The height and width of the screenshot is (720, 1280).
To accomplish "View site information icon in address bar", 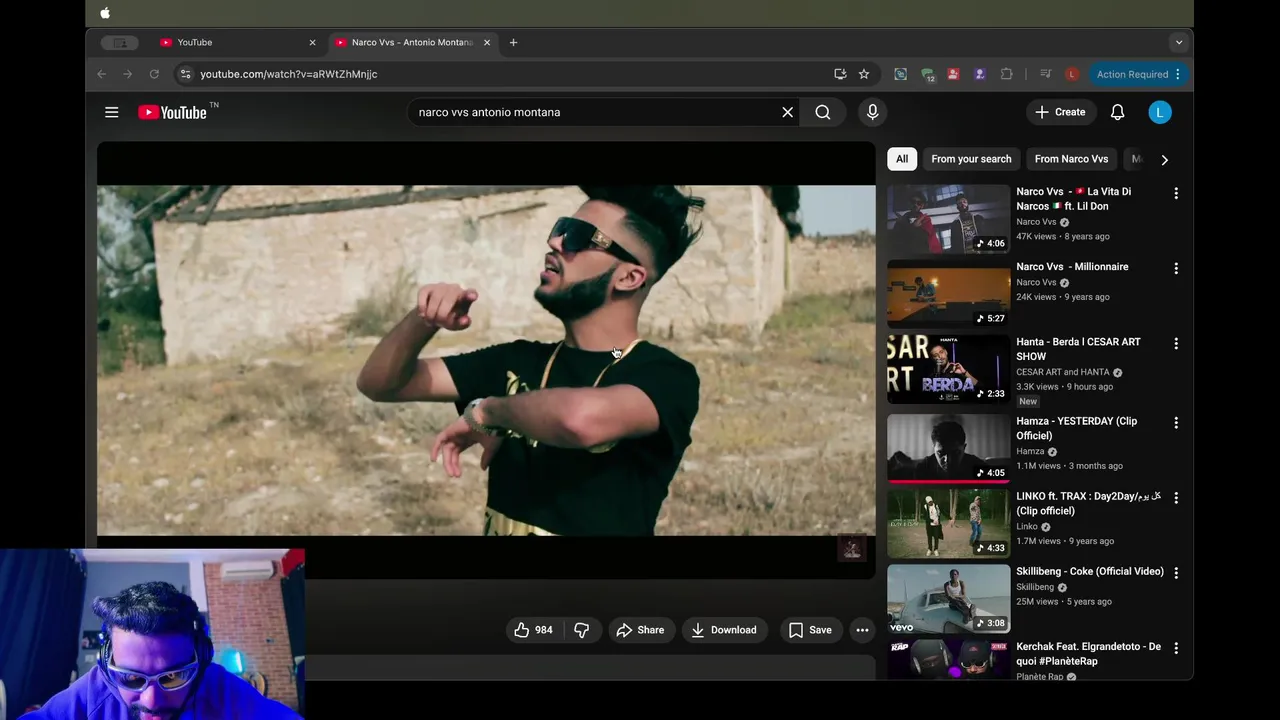I will [x=184, y=74].
